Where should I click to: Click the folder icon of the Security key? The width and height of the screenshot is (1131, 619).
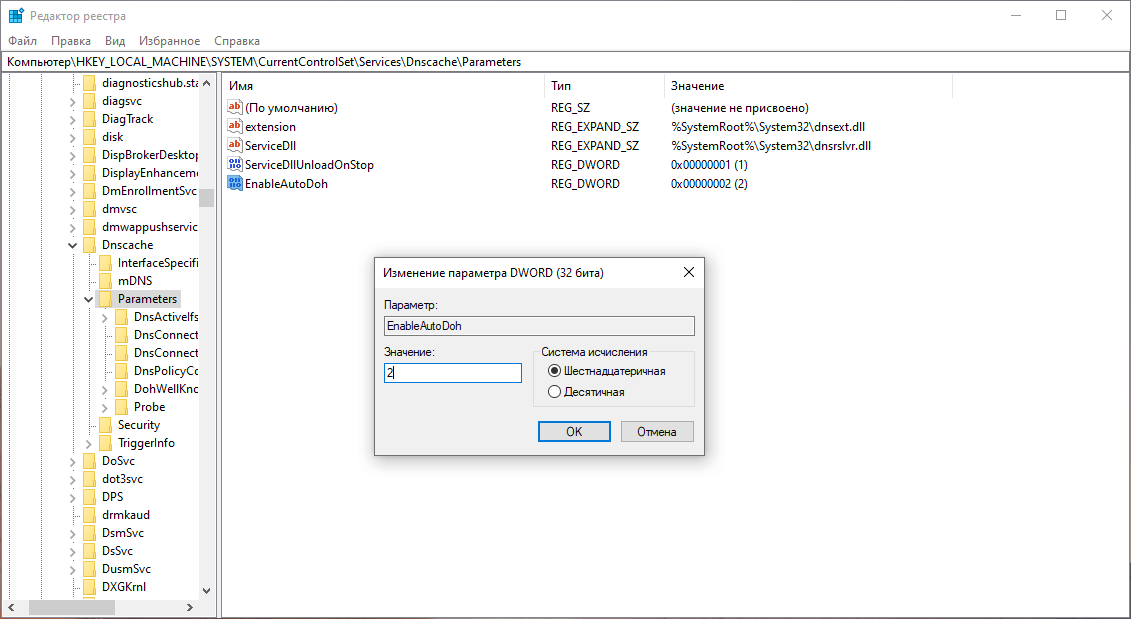pyautogui.click(x=105, y=425)
